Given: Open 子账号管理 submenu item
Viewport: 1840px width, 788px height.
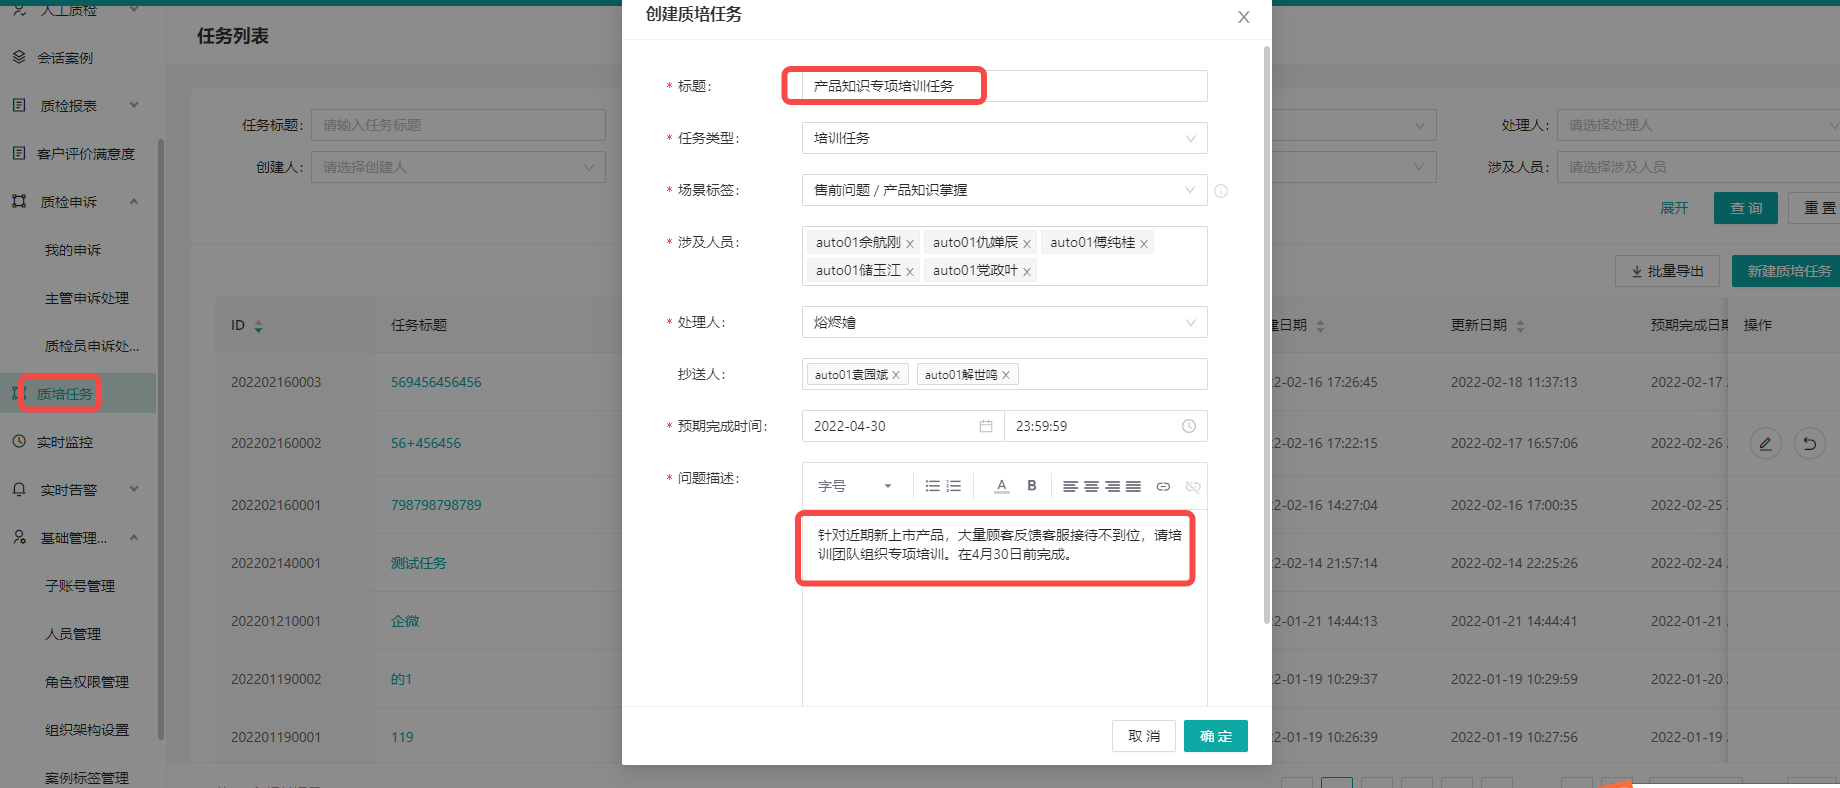Looking at the screenshot, I should tap(80, 586).
